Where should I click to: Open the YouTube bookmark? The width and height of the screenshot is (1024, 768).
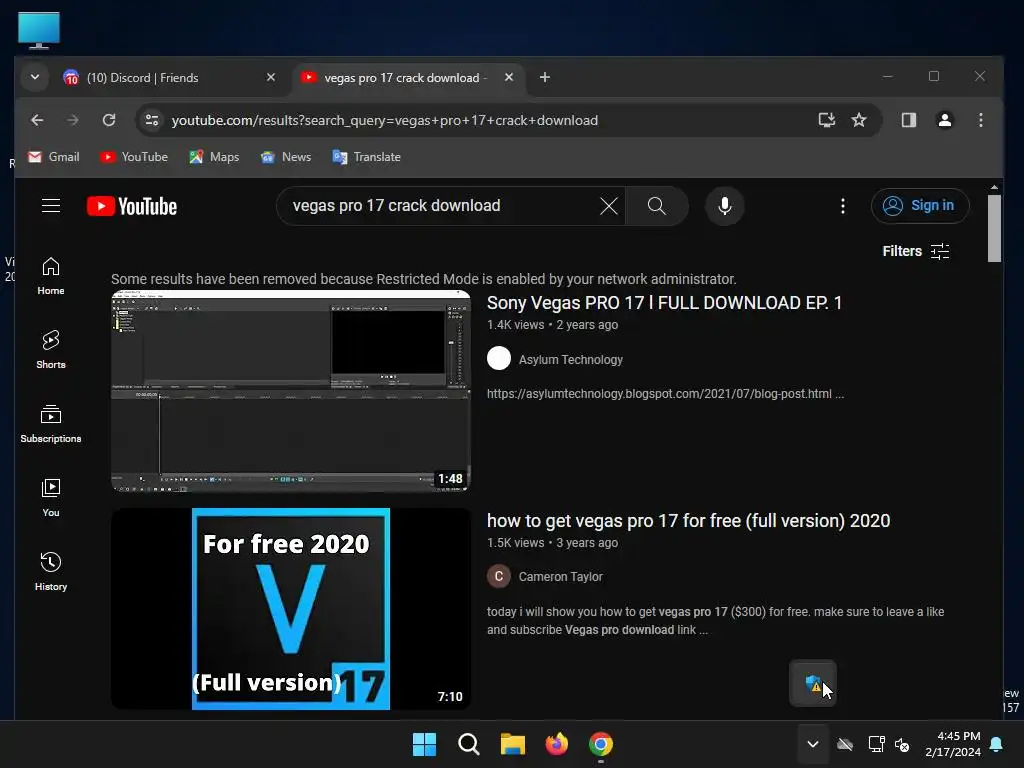tap(135, 157)
